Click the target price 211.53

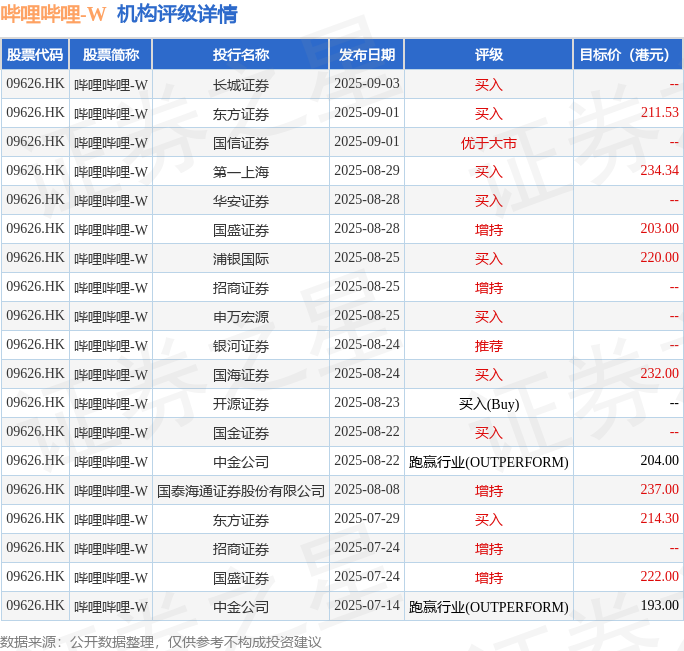[660, 112]
